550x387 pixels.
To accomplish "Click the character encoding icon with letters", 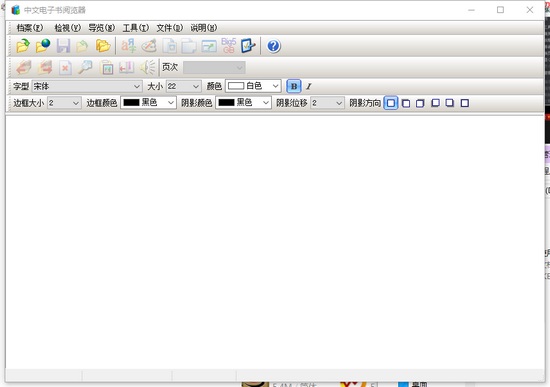I will [128, 46].
